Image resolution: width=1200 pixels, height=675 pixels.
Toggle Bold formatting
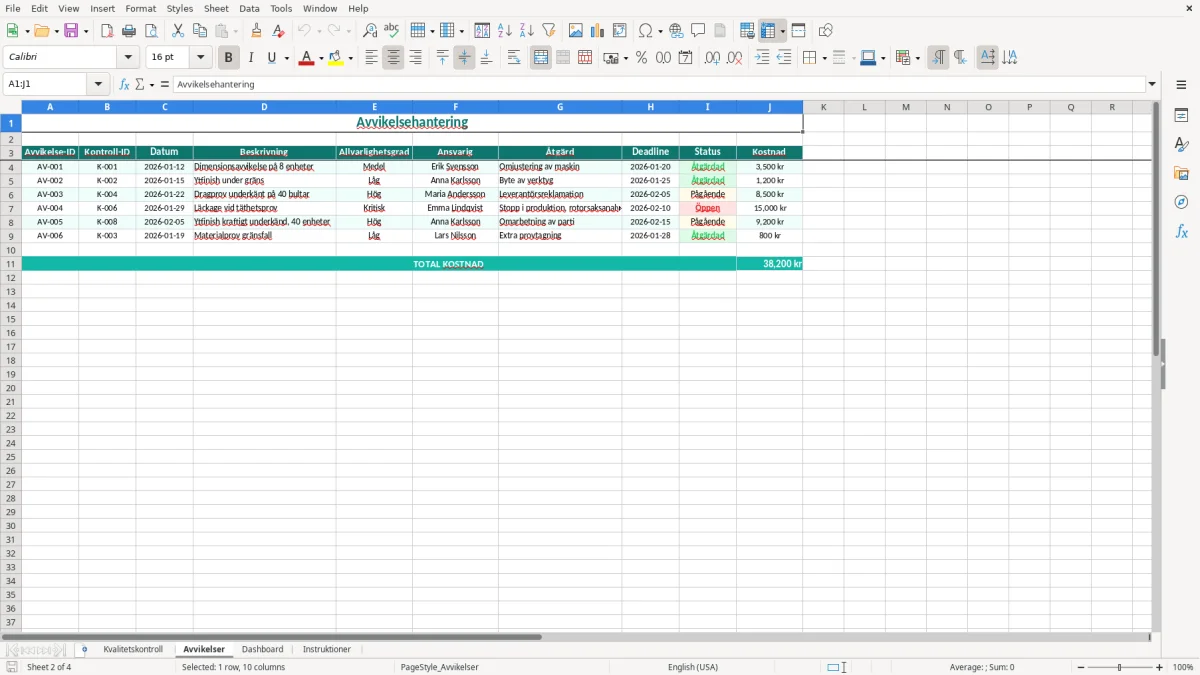tap(228, 58)
